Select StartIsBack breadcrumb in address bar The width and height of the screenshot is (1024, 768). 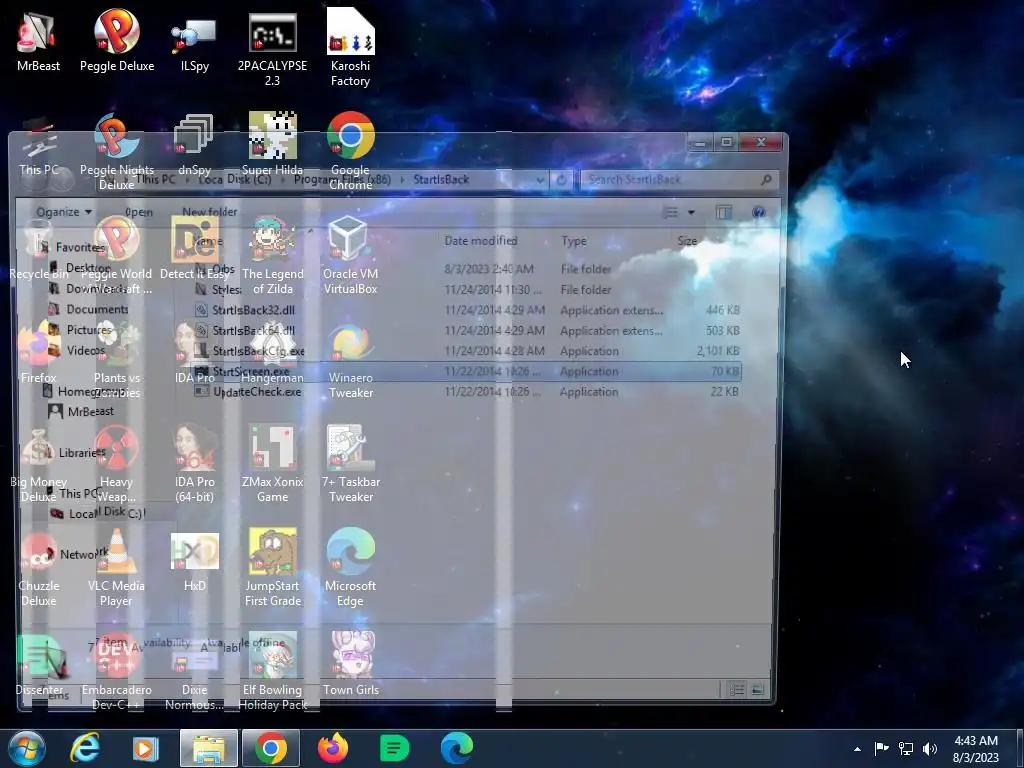(x=441, y=180)
